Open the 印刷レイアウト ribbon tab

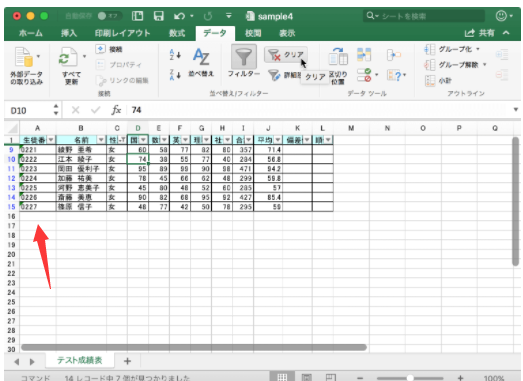(122, 33)
